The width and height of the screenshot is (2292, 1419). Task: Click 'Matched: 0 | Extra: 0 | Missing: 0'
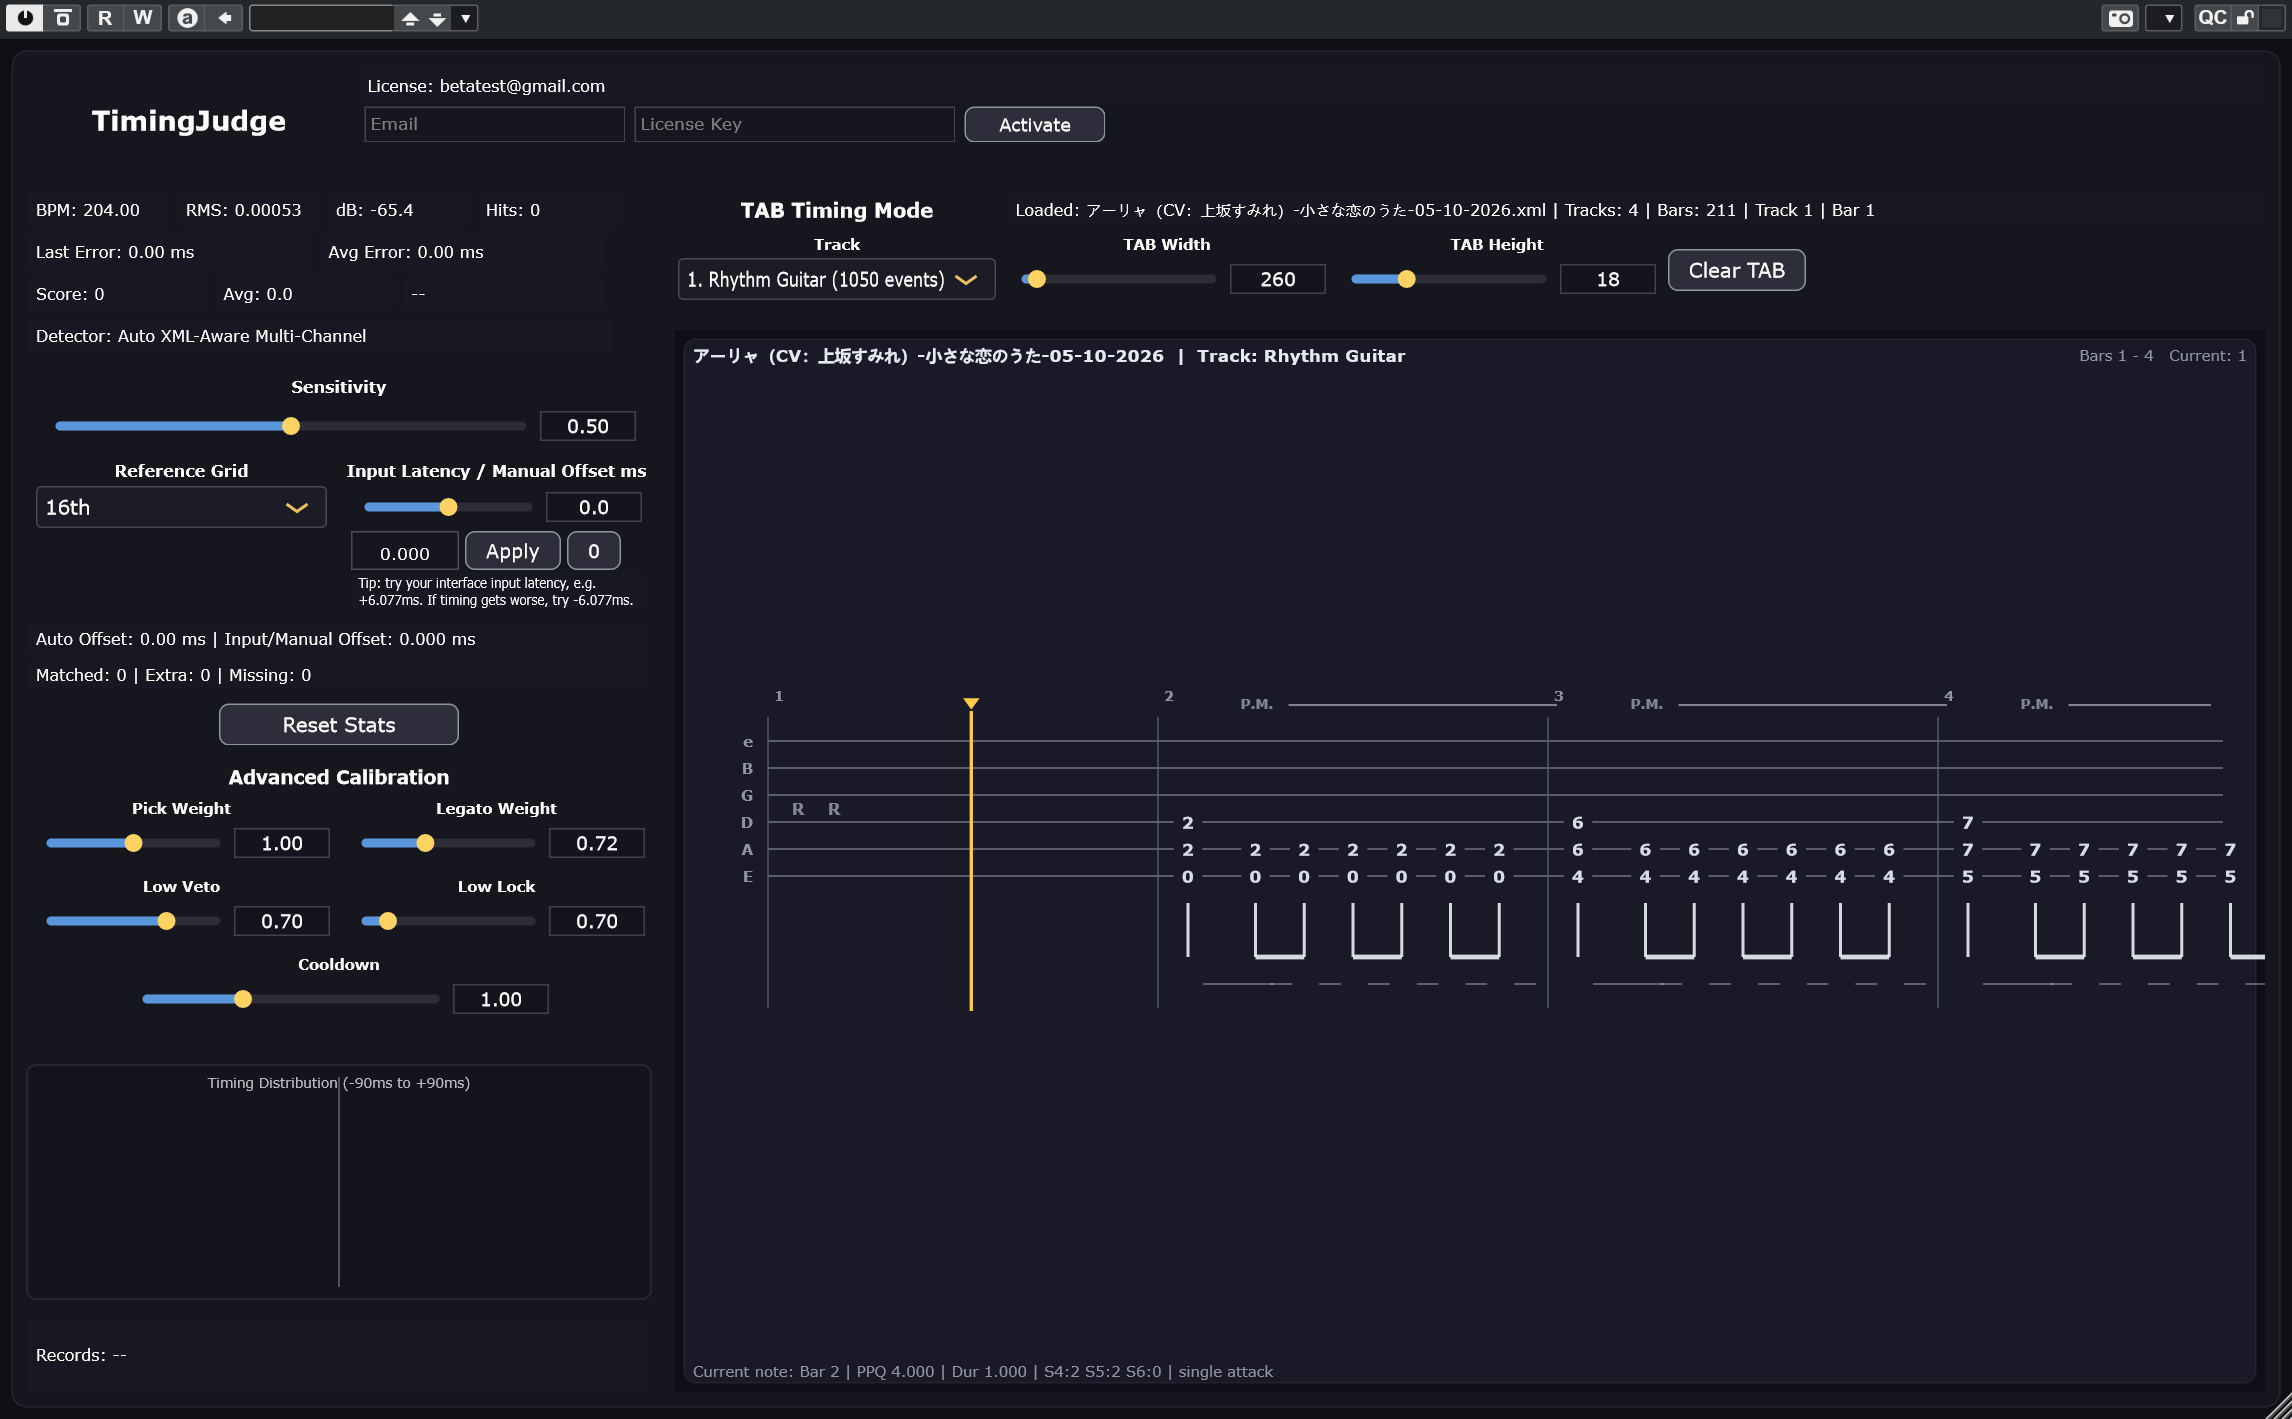click(x=173, y=675)
